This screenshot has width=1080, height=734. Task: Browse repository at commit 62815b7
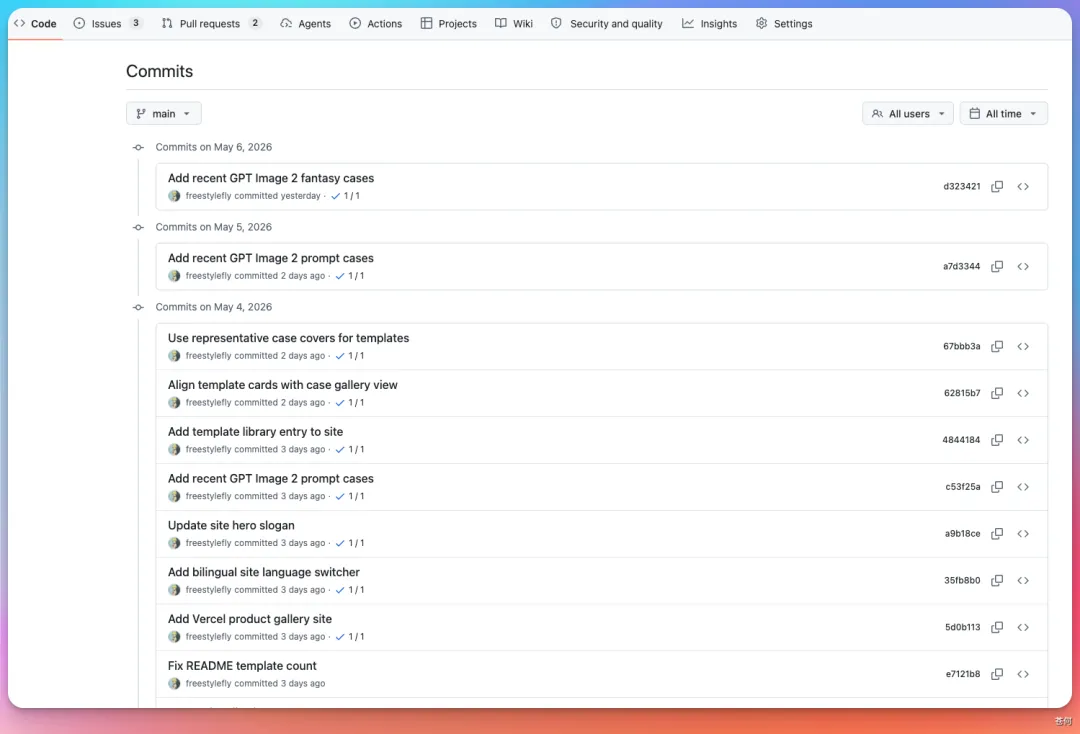click(x=1023, y=393)
